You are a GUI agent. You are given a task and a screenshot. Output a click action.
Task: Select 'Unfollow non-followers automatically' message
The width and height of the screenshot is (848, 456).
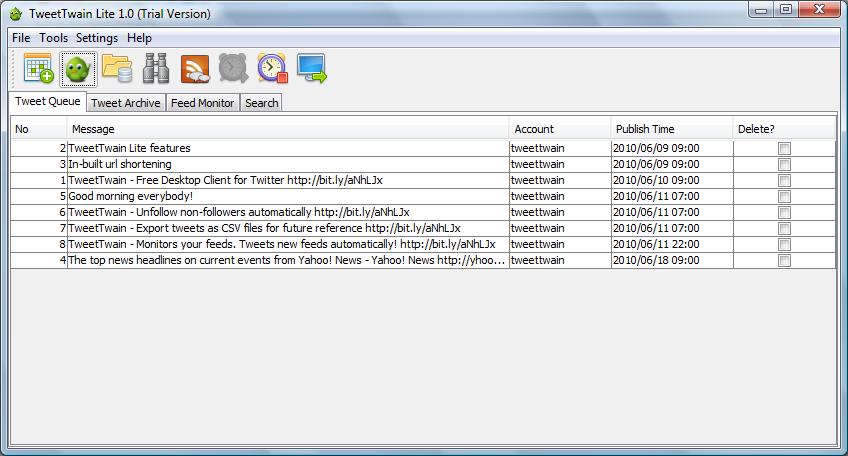tap(288, 212)
